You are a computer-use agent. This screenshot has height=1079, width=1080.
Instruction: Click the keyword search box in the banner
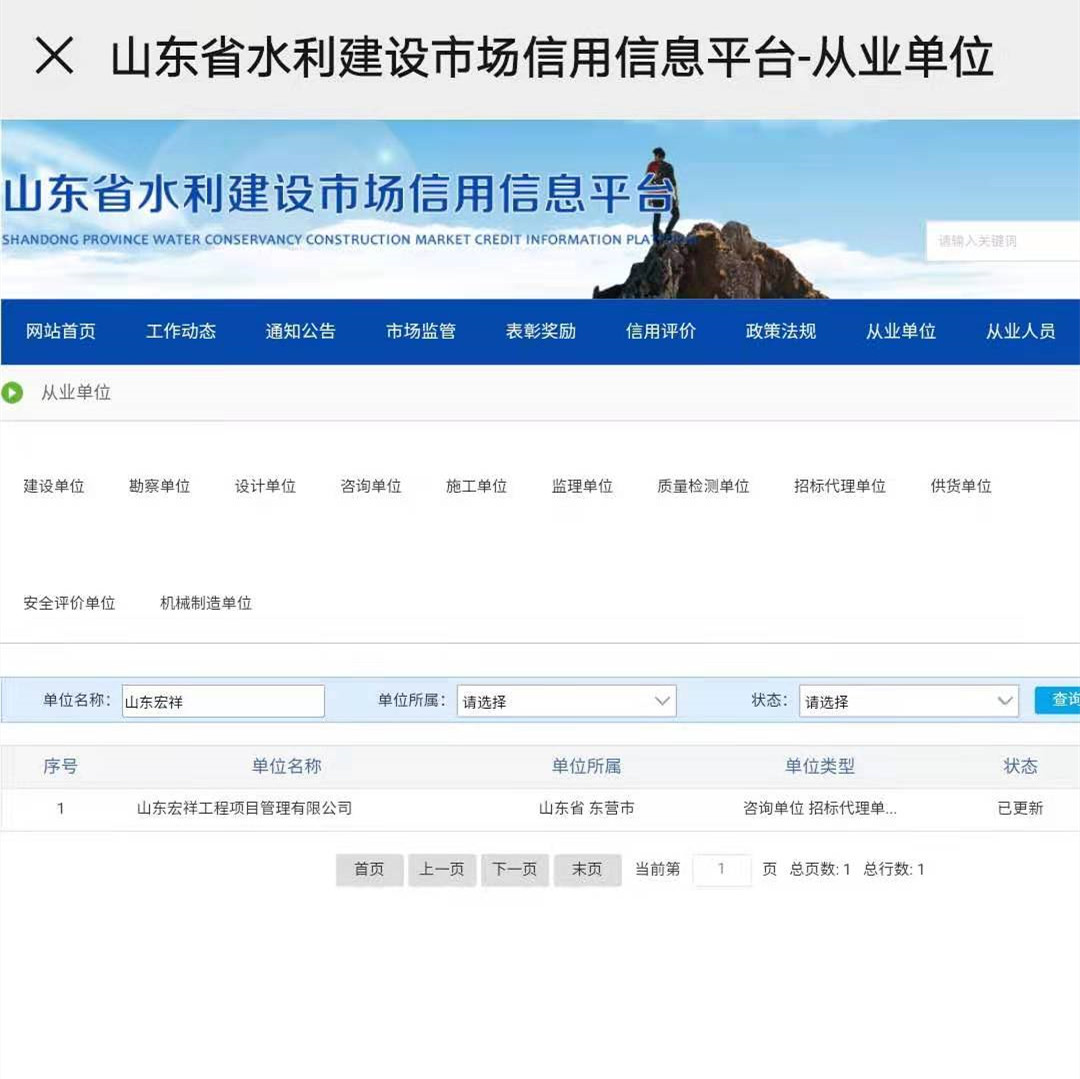point(1003,241)
